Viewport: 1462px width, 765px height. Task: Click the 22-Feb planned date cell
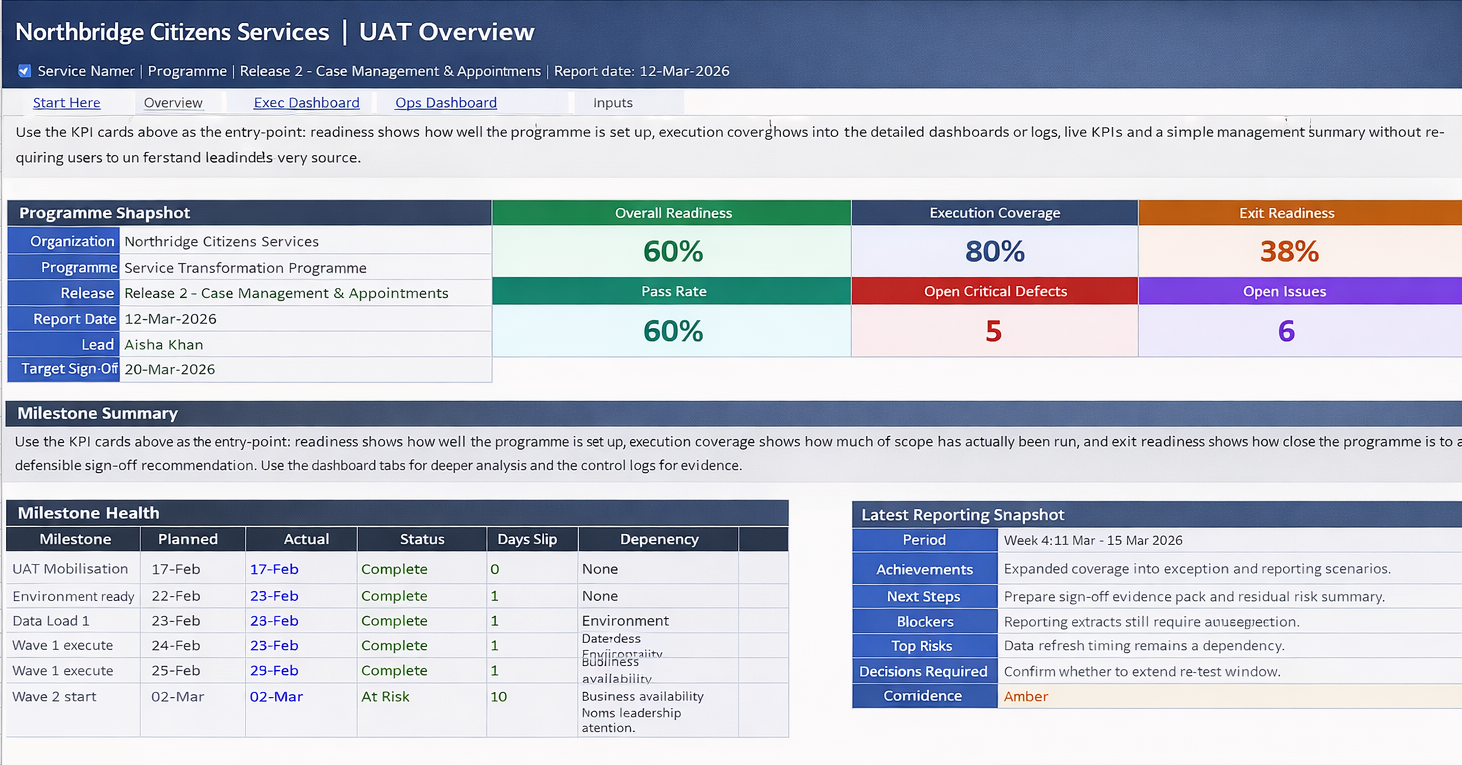coord(192,596)
